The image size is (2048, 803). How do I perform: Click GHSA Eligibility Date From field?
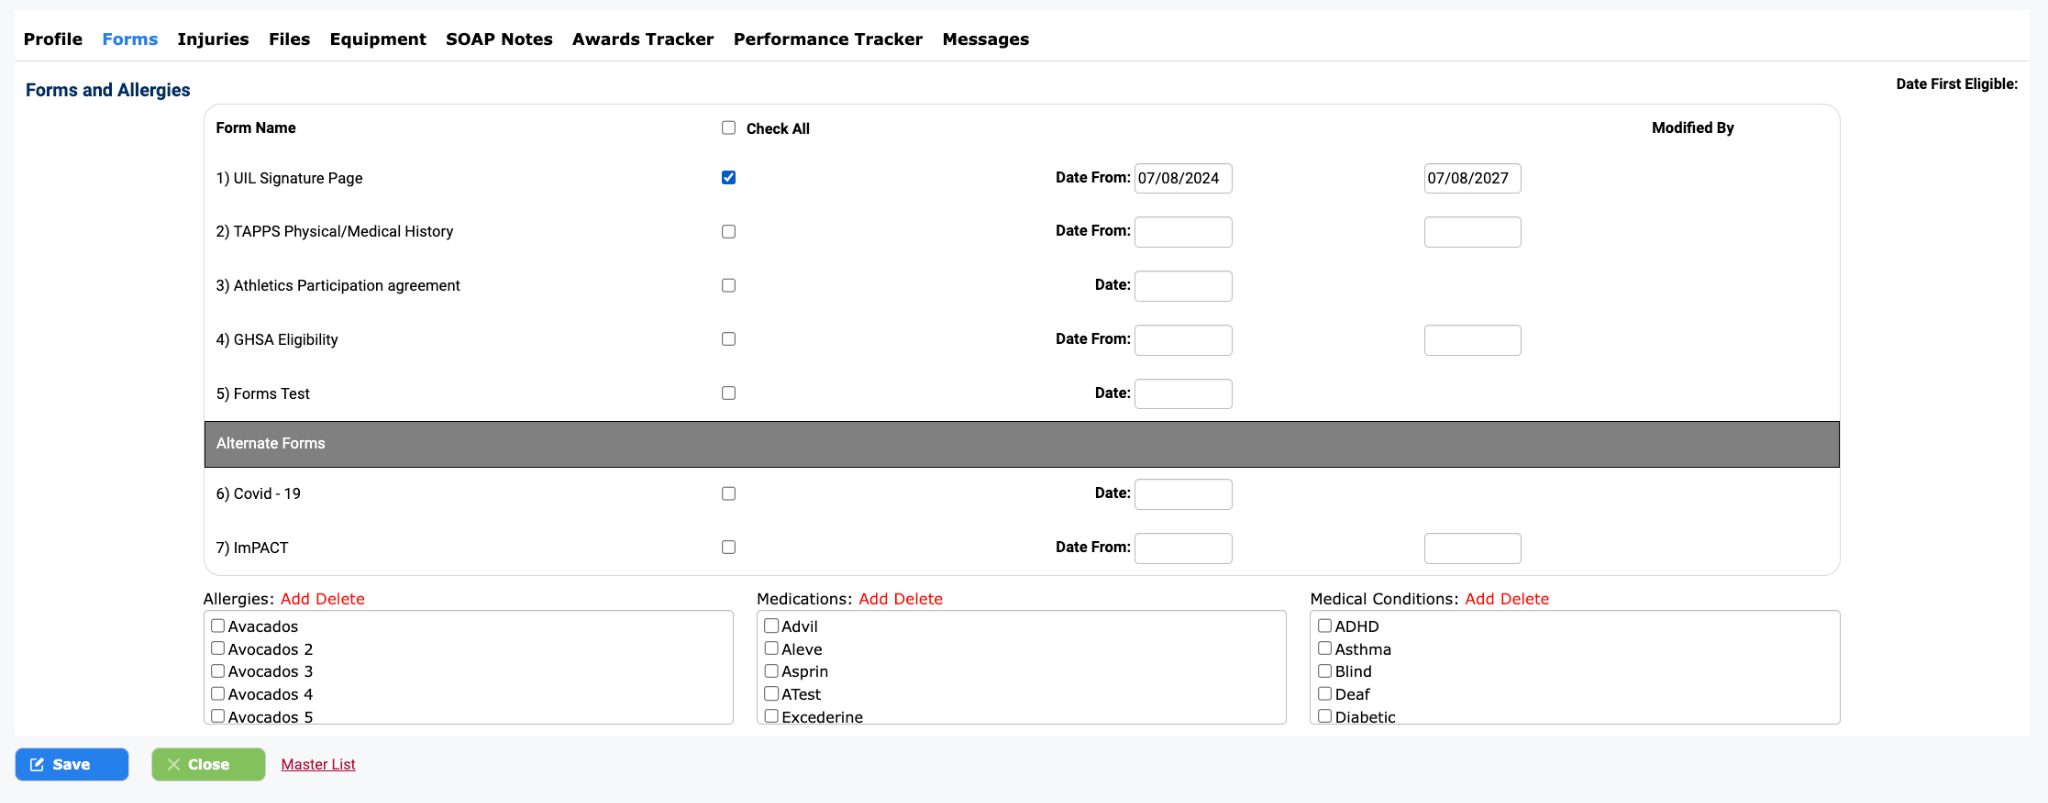coord(1183,340)
